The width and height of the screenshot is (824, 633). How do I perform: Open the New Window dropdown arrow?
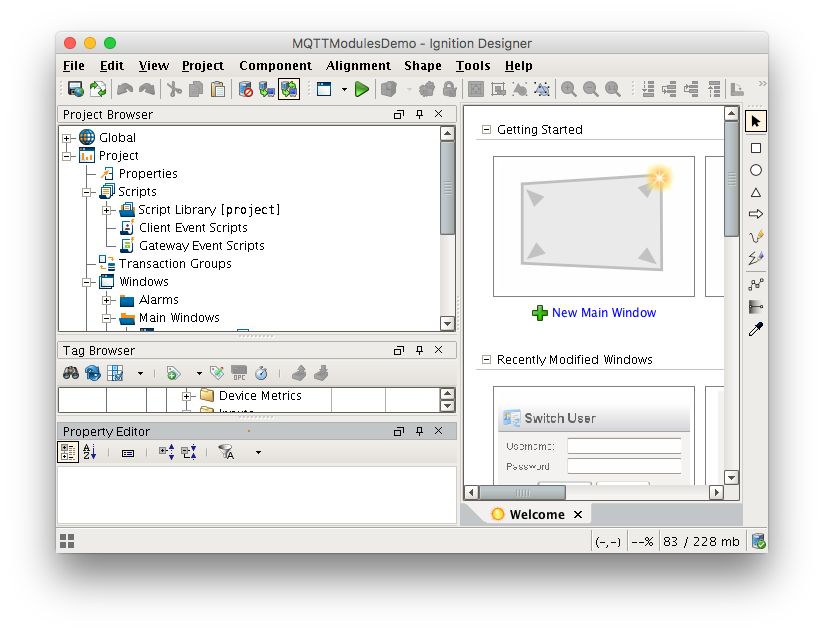pyautogui.click(x=344, y=89)
